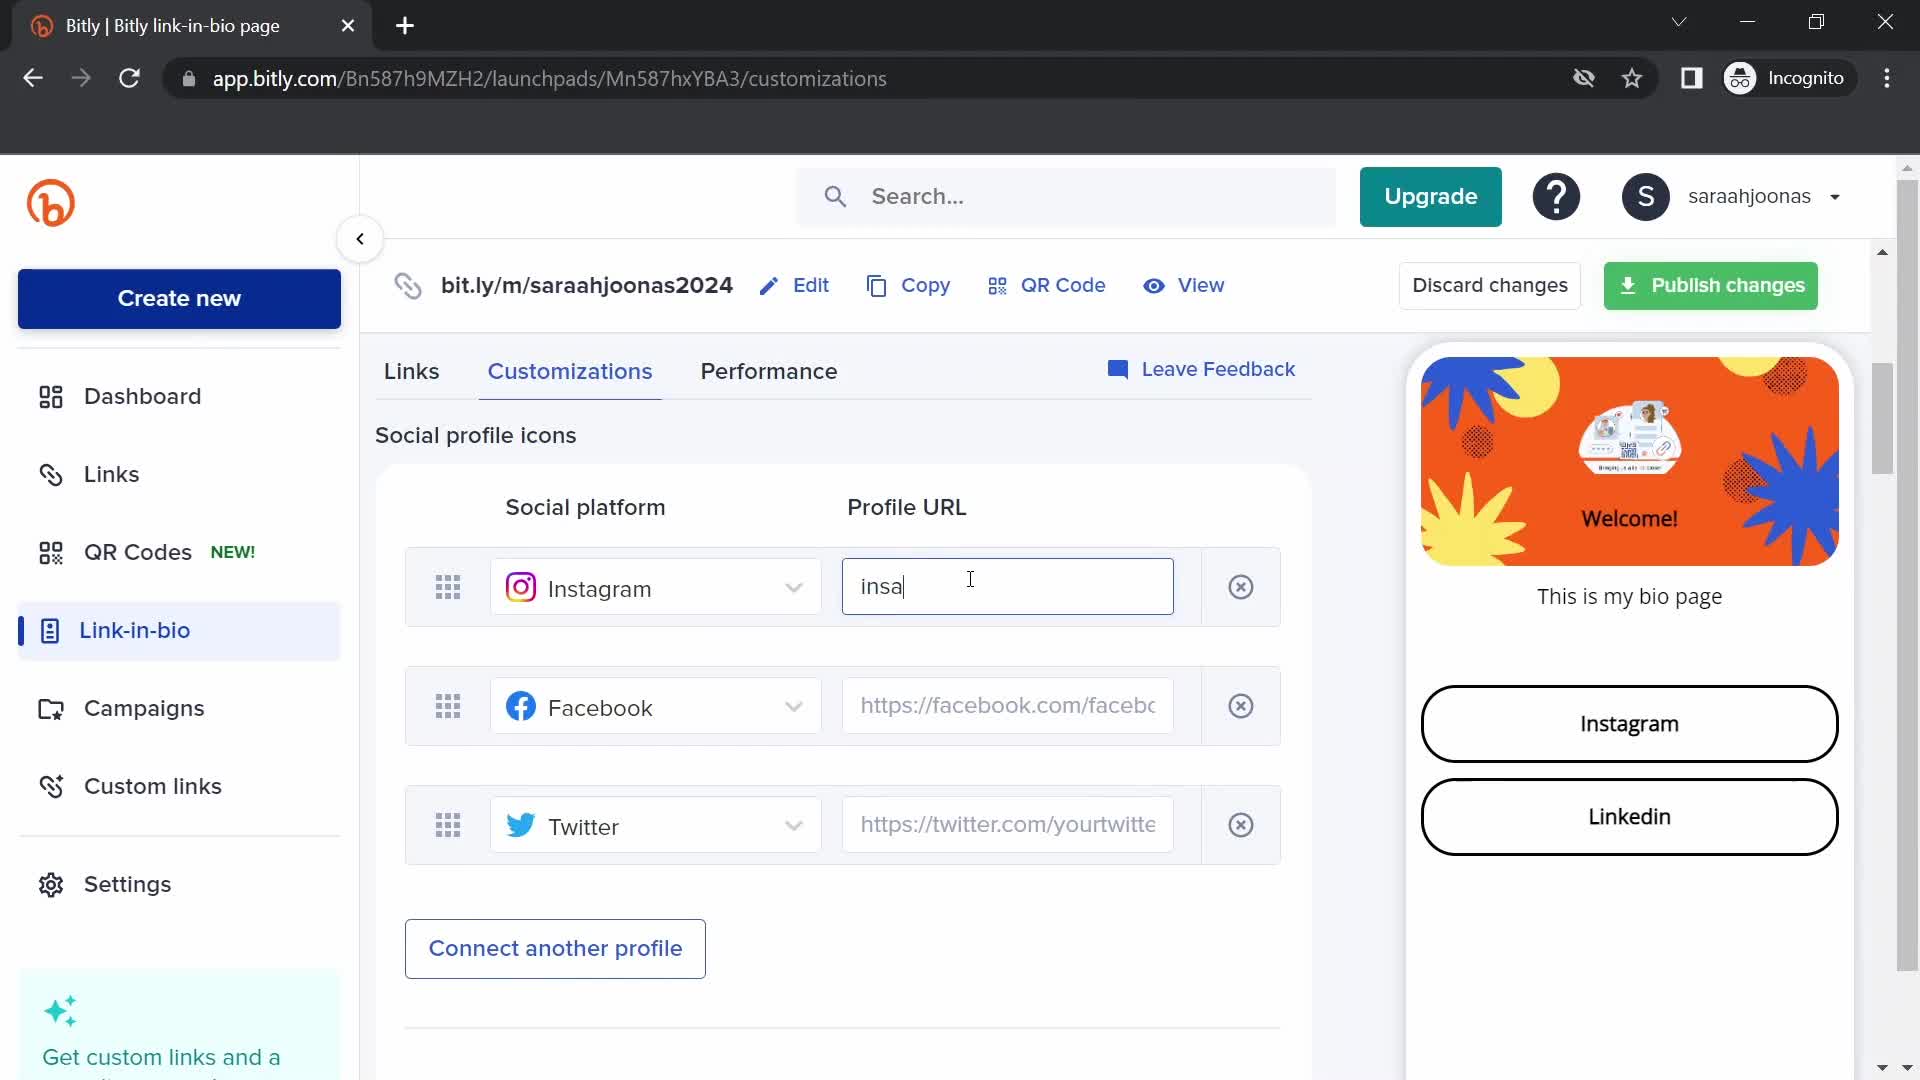The width and height of the screenshot is (1920, 1080).
Task: Expand the Facebook platform dropdown
Action: pos(793,705)
